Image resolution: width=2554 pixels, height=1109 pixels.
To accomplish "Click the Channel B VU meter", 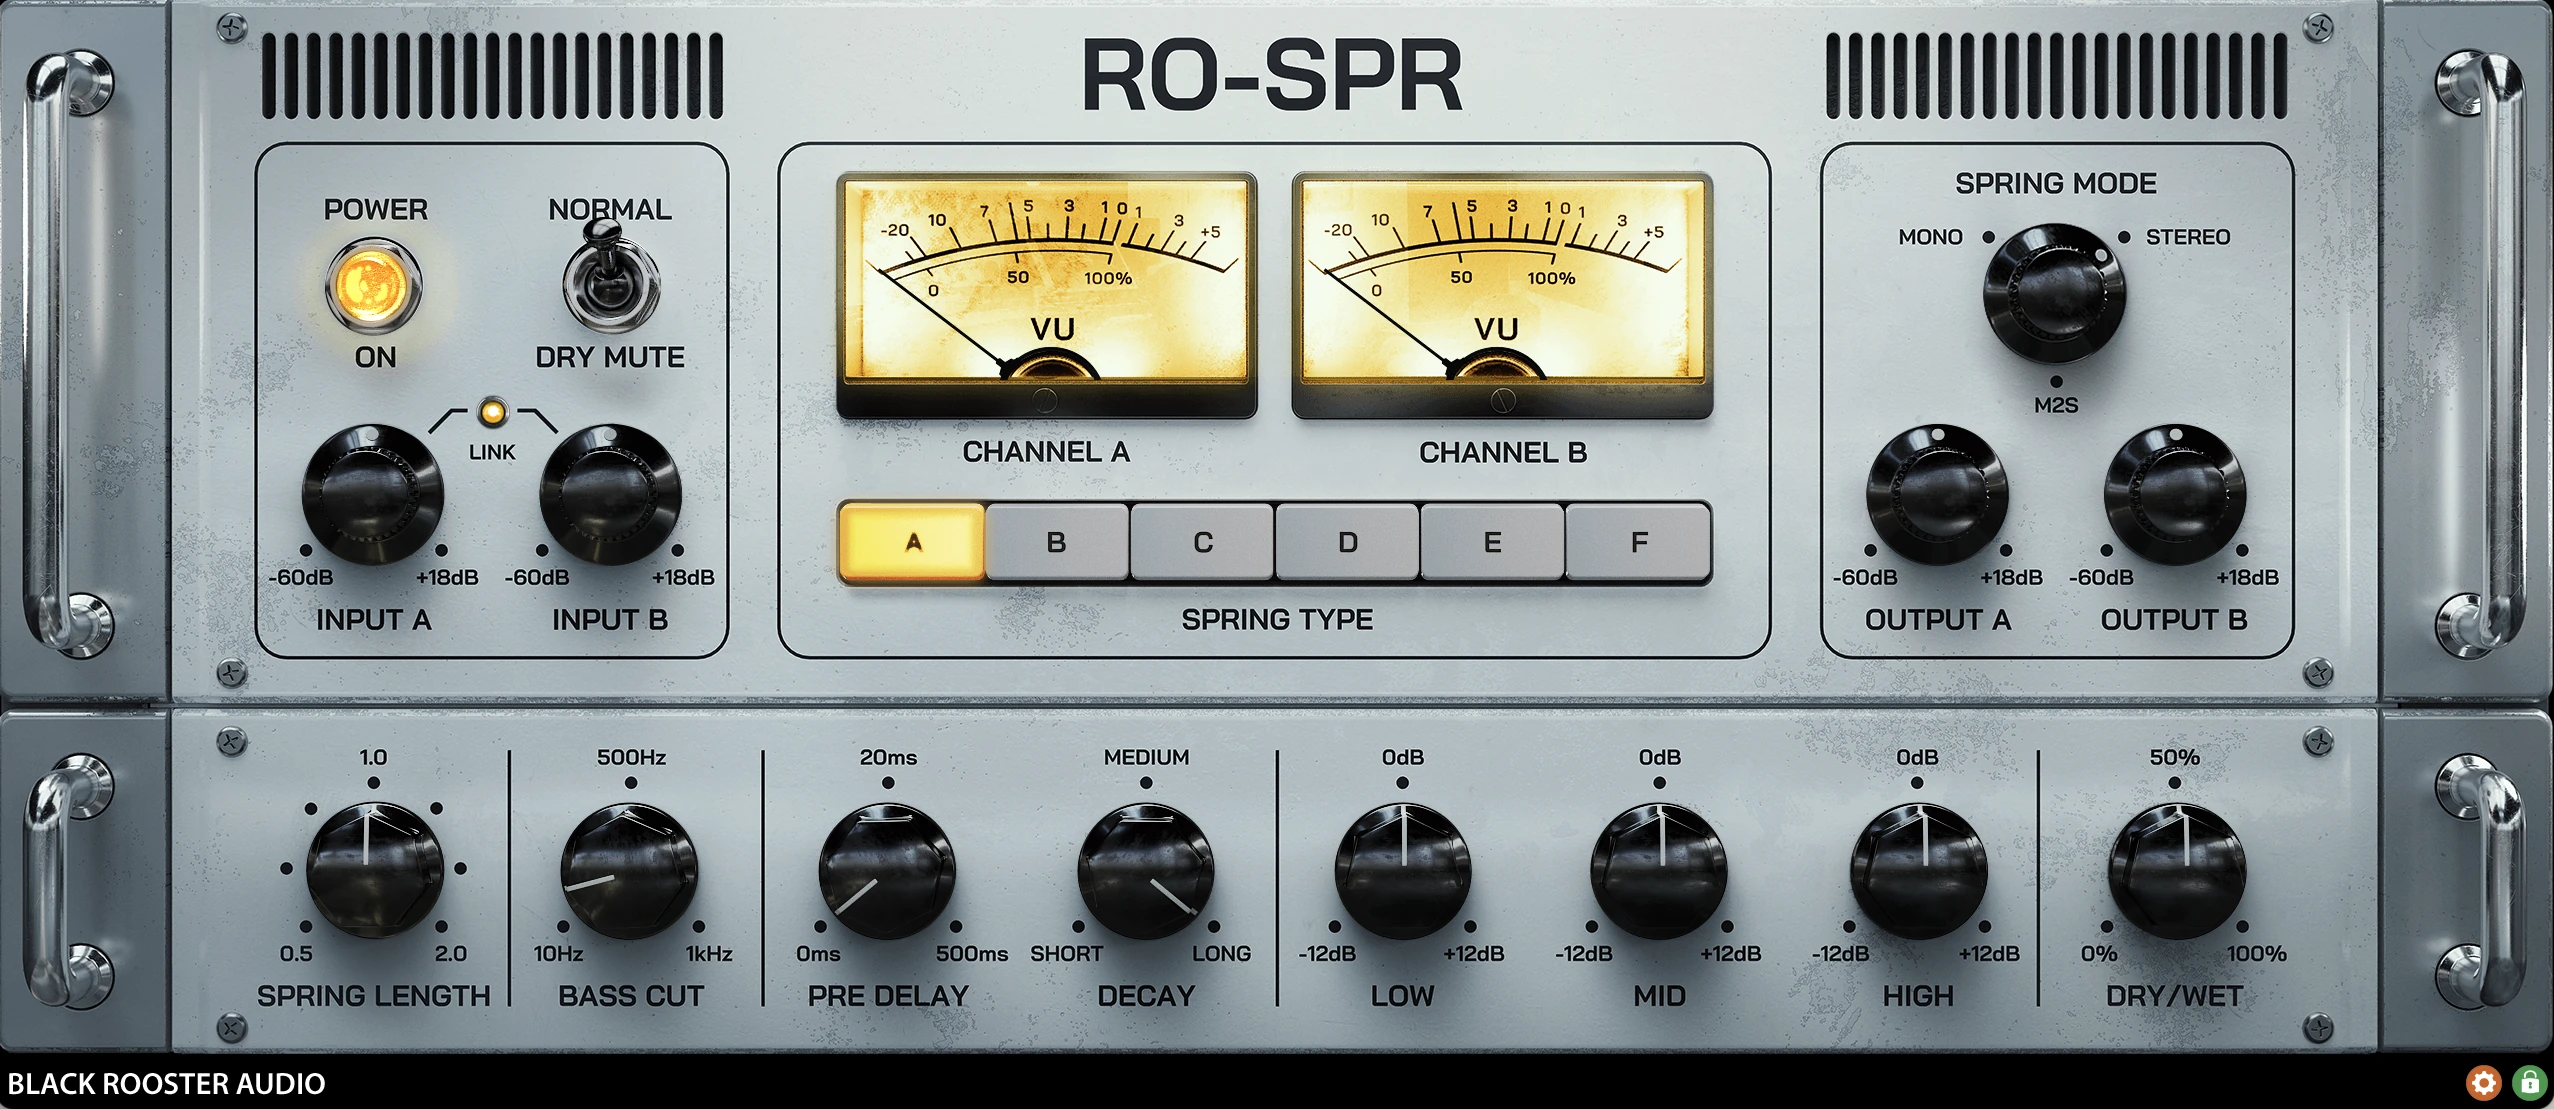I will coord(1502,295).
